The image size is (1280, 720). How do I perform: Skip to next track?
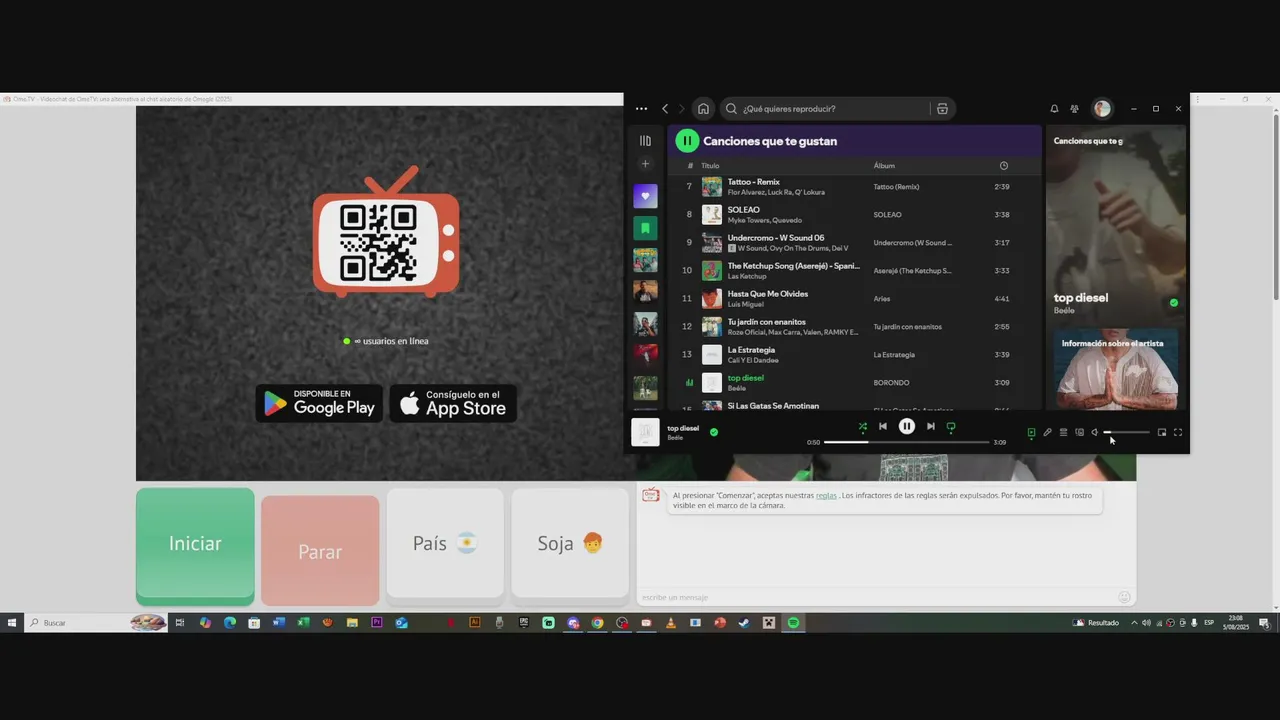tap(931, 426)
